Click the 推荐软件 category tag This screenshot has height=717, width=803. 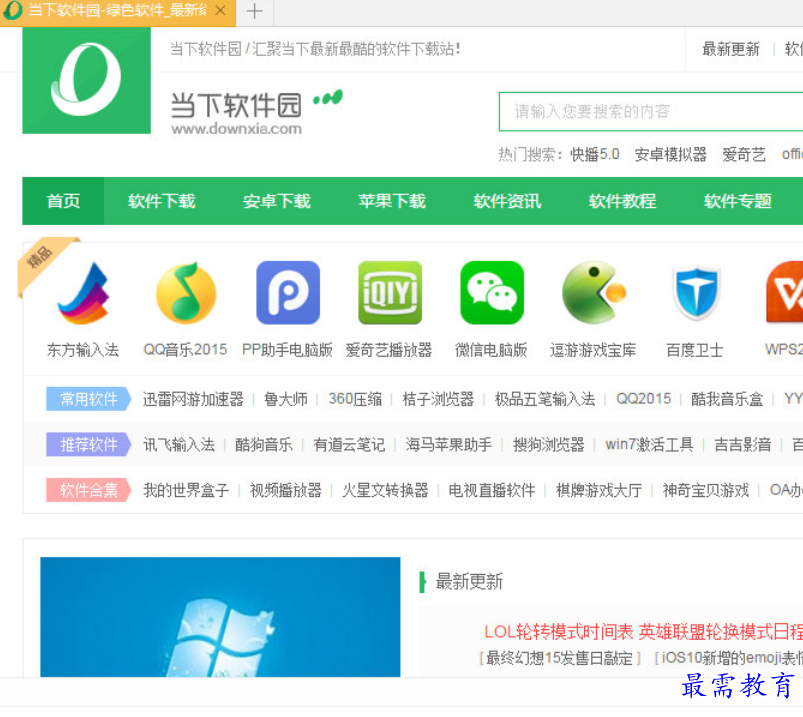point(89,445)
